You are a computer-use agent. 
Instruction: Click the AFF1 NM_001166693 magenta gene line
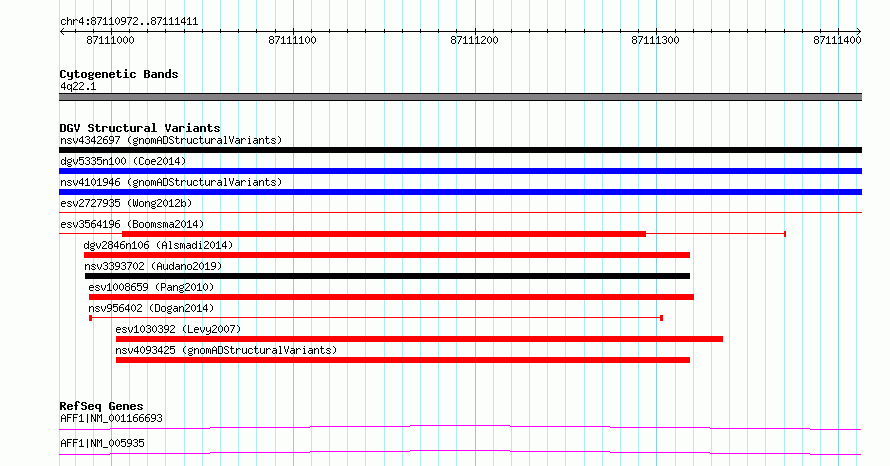[x=460, y=427]
